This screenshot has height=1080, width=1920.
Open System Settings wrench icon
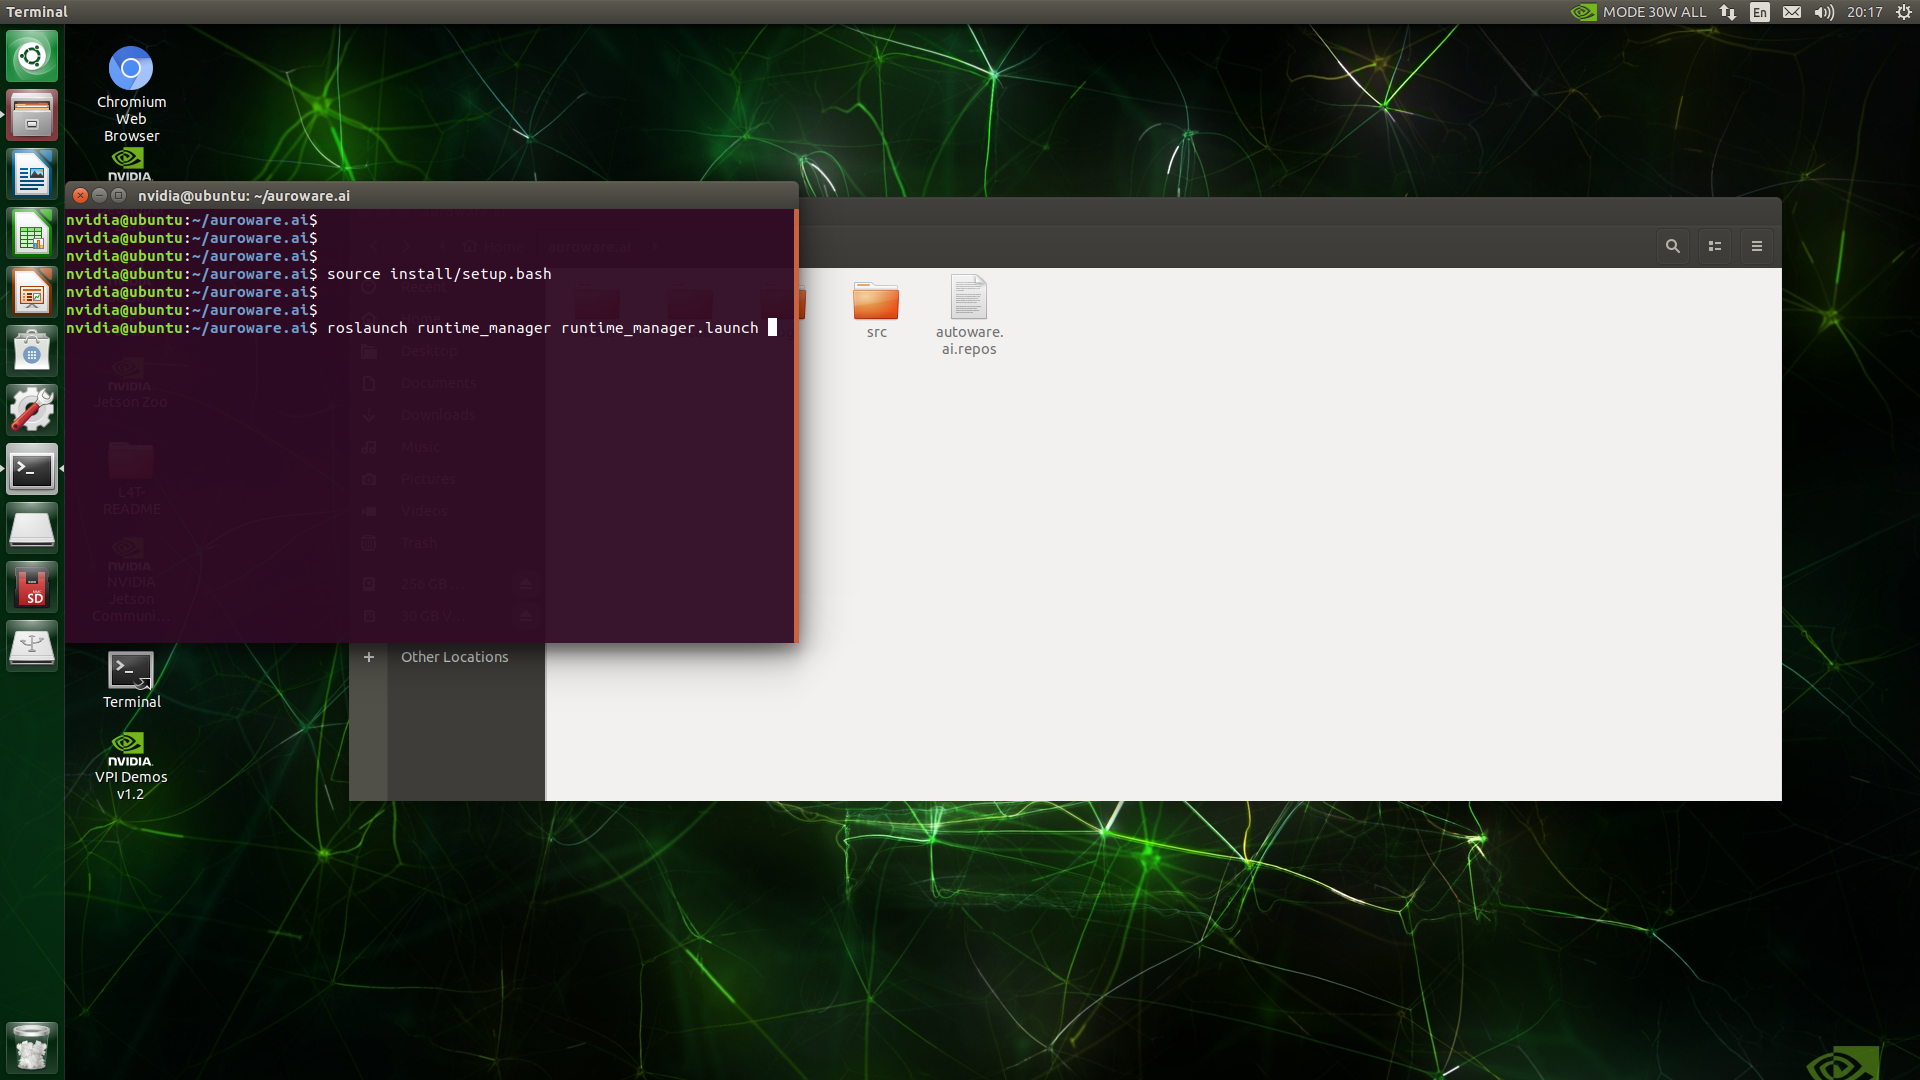(32, 410)
